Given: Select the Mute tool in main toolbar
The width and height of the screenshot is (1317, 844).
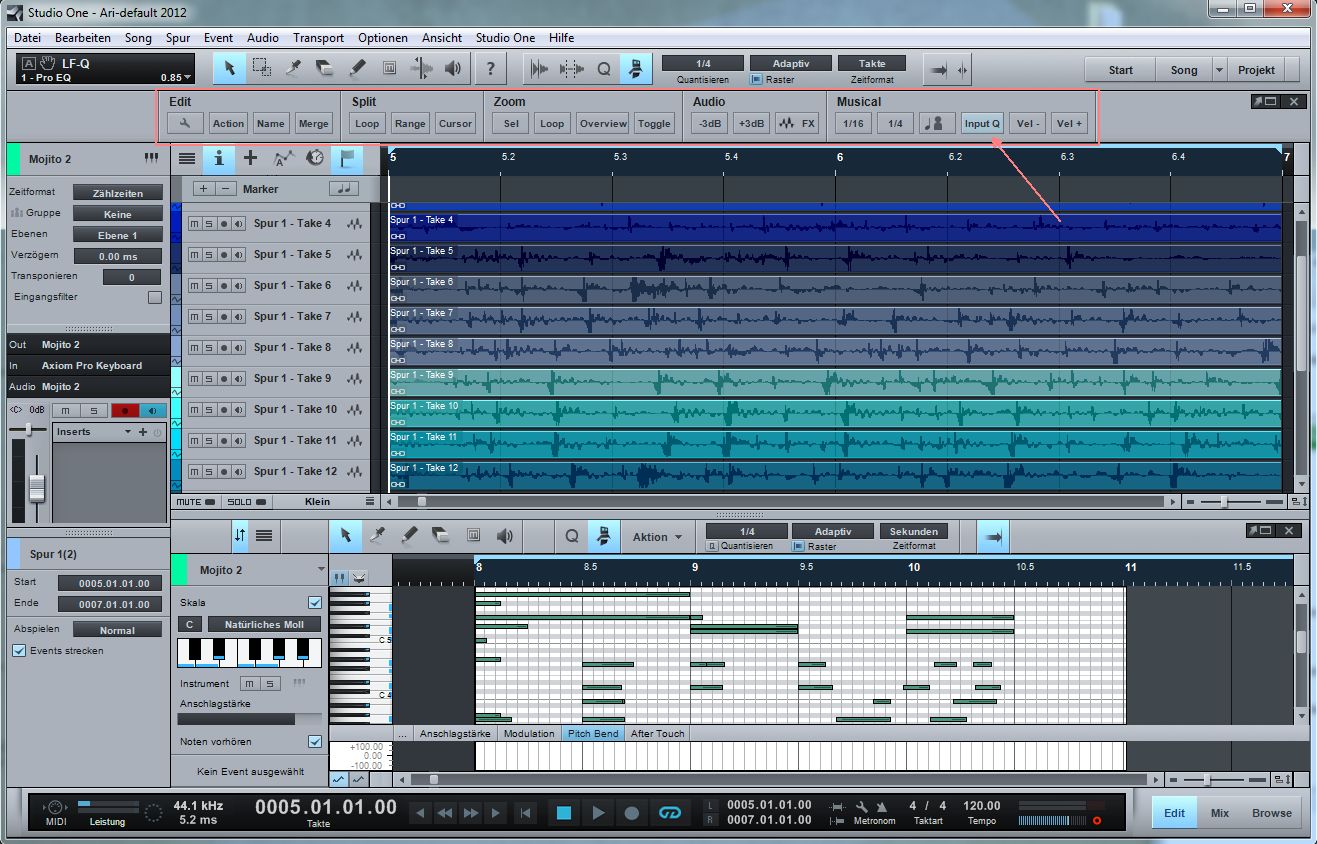Looking at the screenshot, I should [389, 68].
